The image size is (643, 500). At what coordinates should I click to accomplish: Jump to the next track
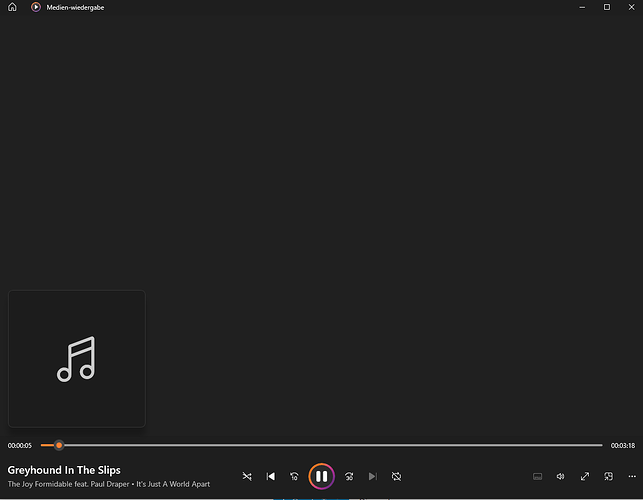click(372, 476)
